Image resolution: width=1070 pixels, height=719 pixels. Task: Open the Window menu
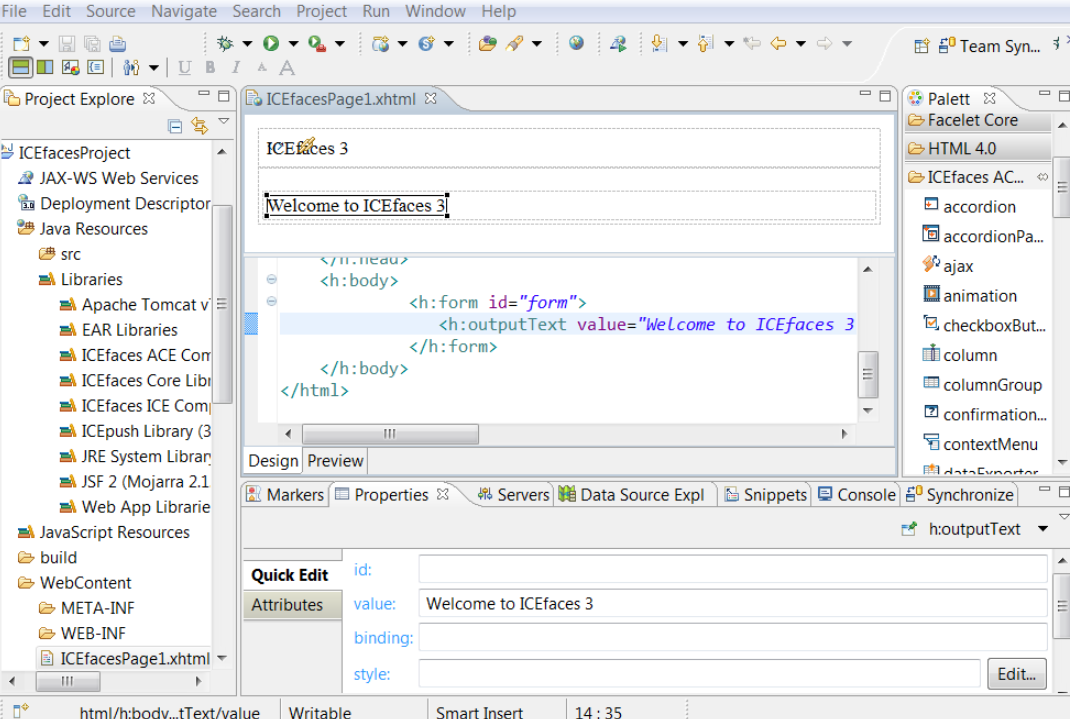click(x=435, y=11)
